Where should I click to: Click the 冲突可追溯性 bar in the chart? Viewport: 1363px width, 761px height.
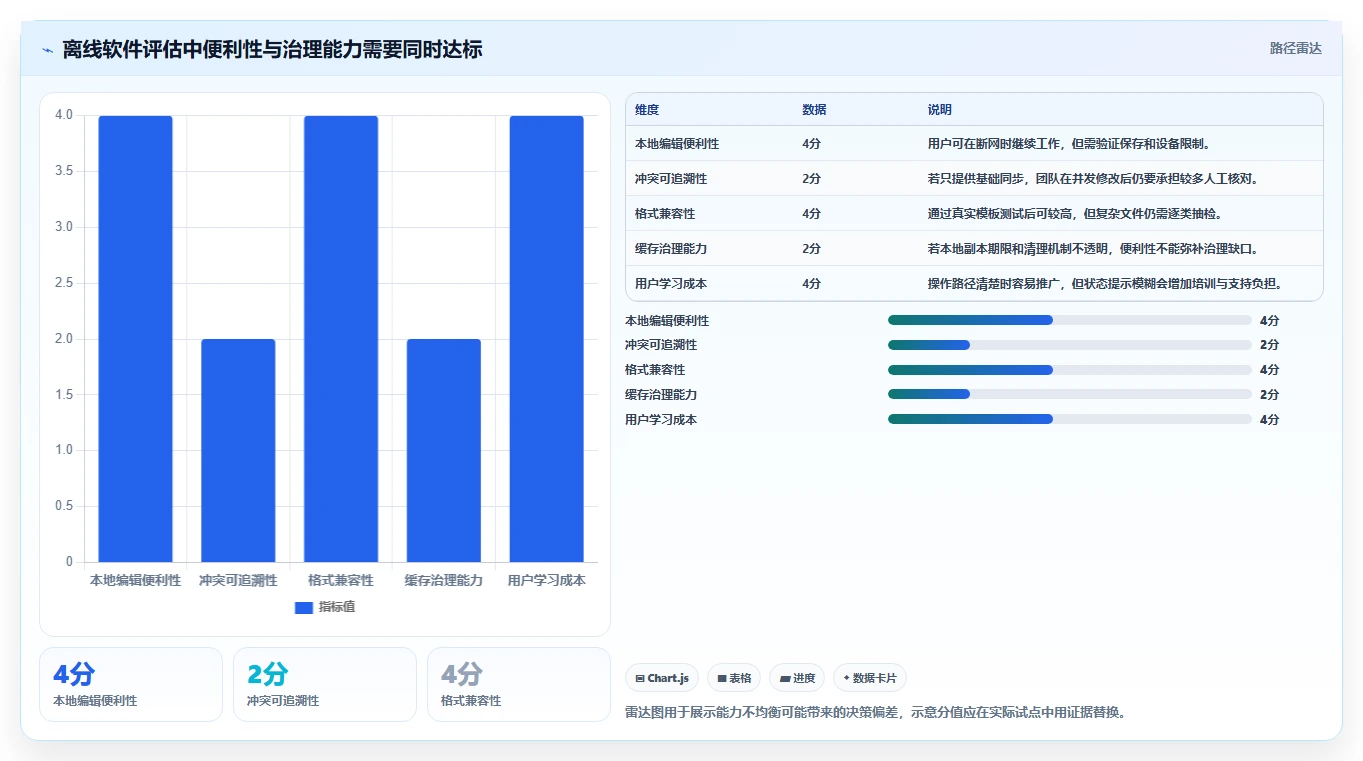coord(238,450)
